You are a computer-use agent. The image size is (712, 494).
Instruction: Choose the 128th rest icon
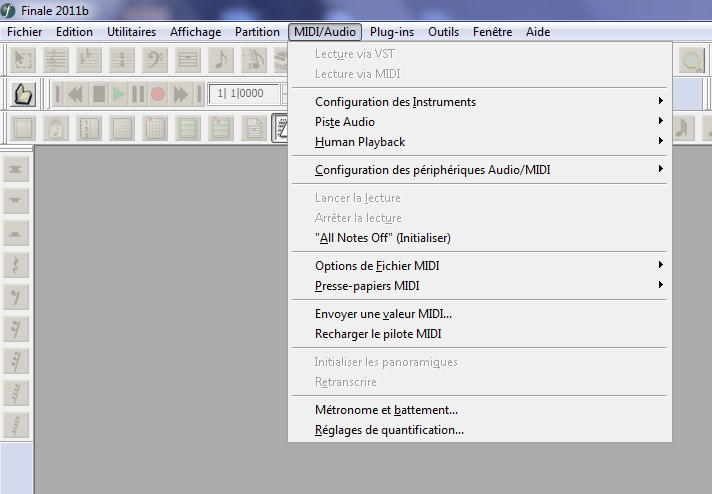pos(16,425)
